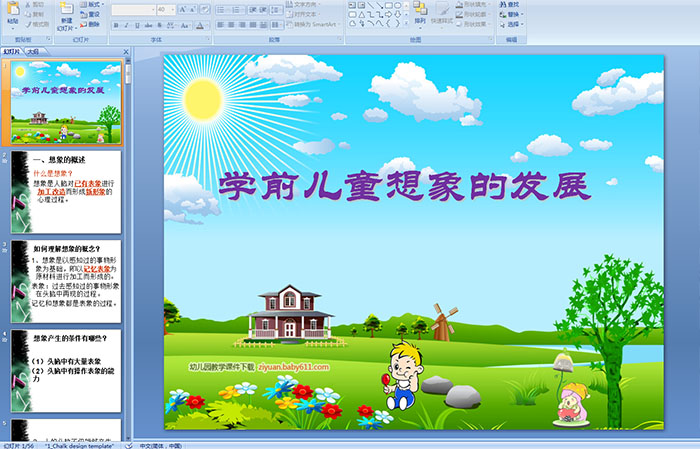Toggle Italic formatting

pyautogui.click(x=126, y=25)
